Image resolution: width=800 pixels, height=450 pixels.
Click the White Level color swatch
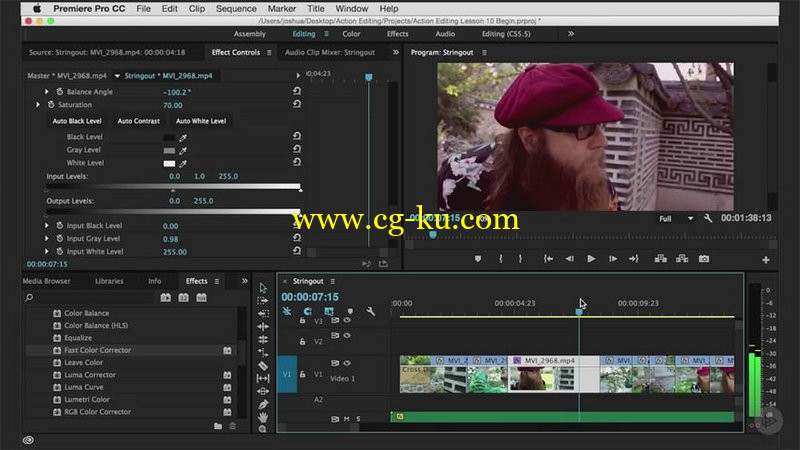pyautogui.click(x=169, y=163)
